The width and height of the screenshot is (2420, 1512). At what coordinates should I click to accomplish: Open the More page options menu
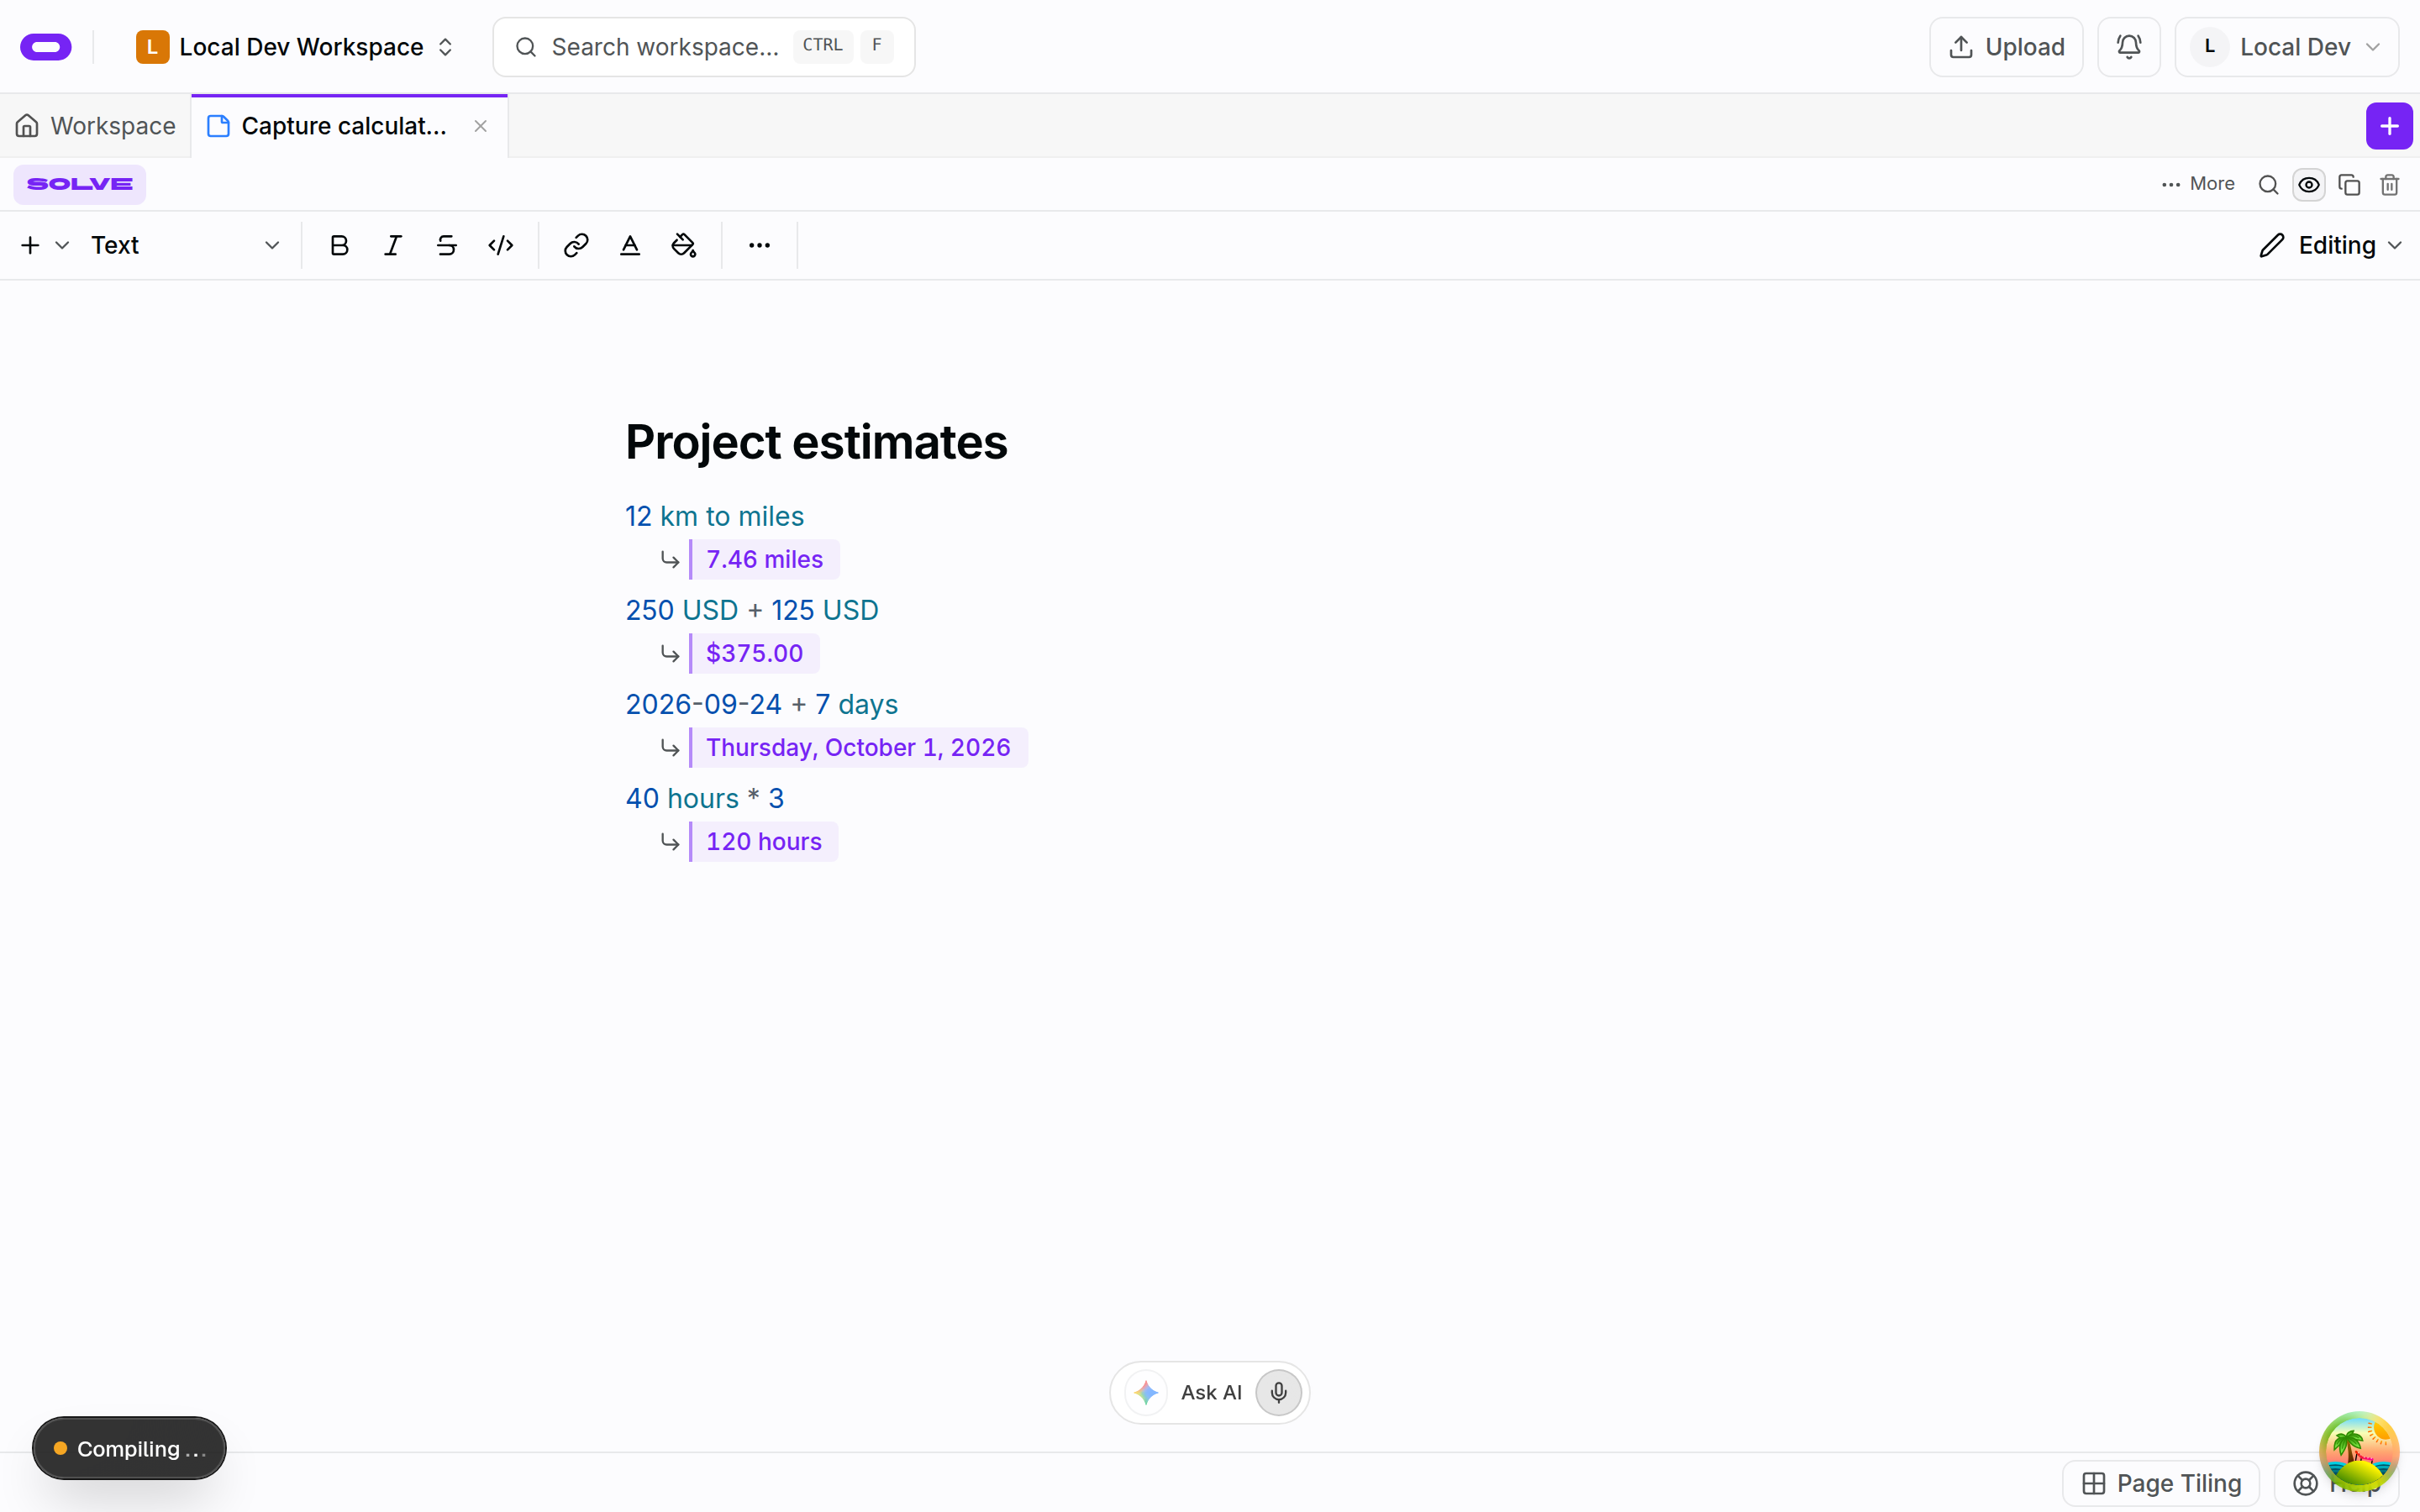2198,184
